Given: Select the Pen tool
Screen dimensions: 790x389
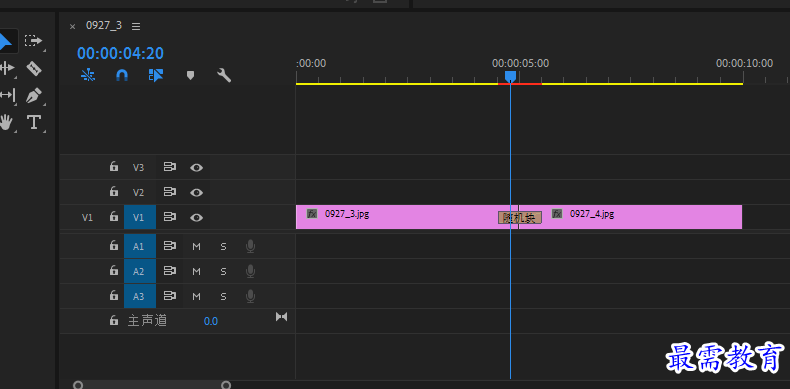Looking at the screenshot, I should coord(34,95).
